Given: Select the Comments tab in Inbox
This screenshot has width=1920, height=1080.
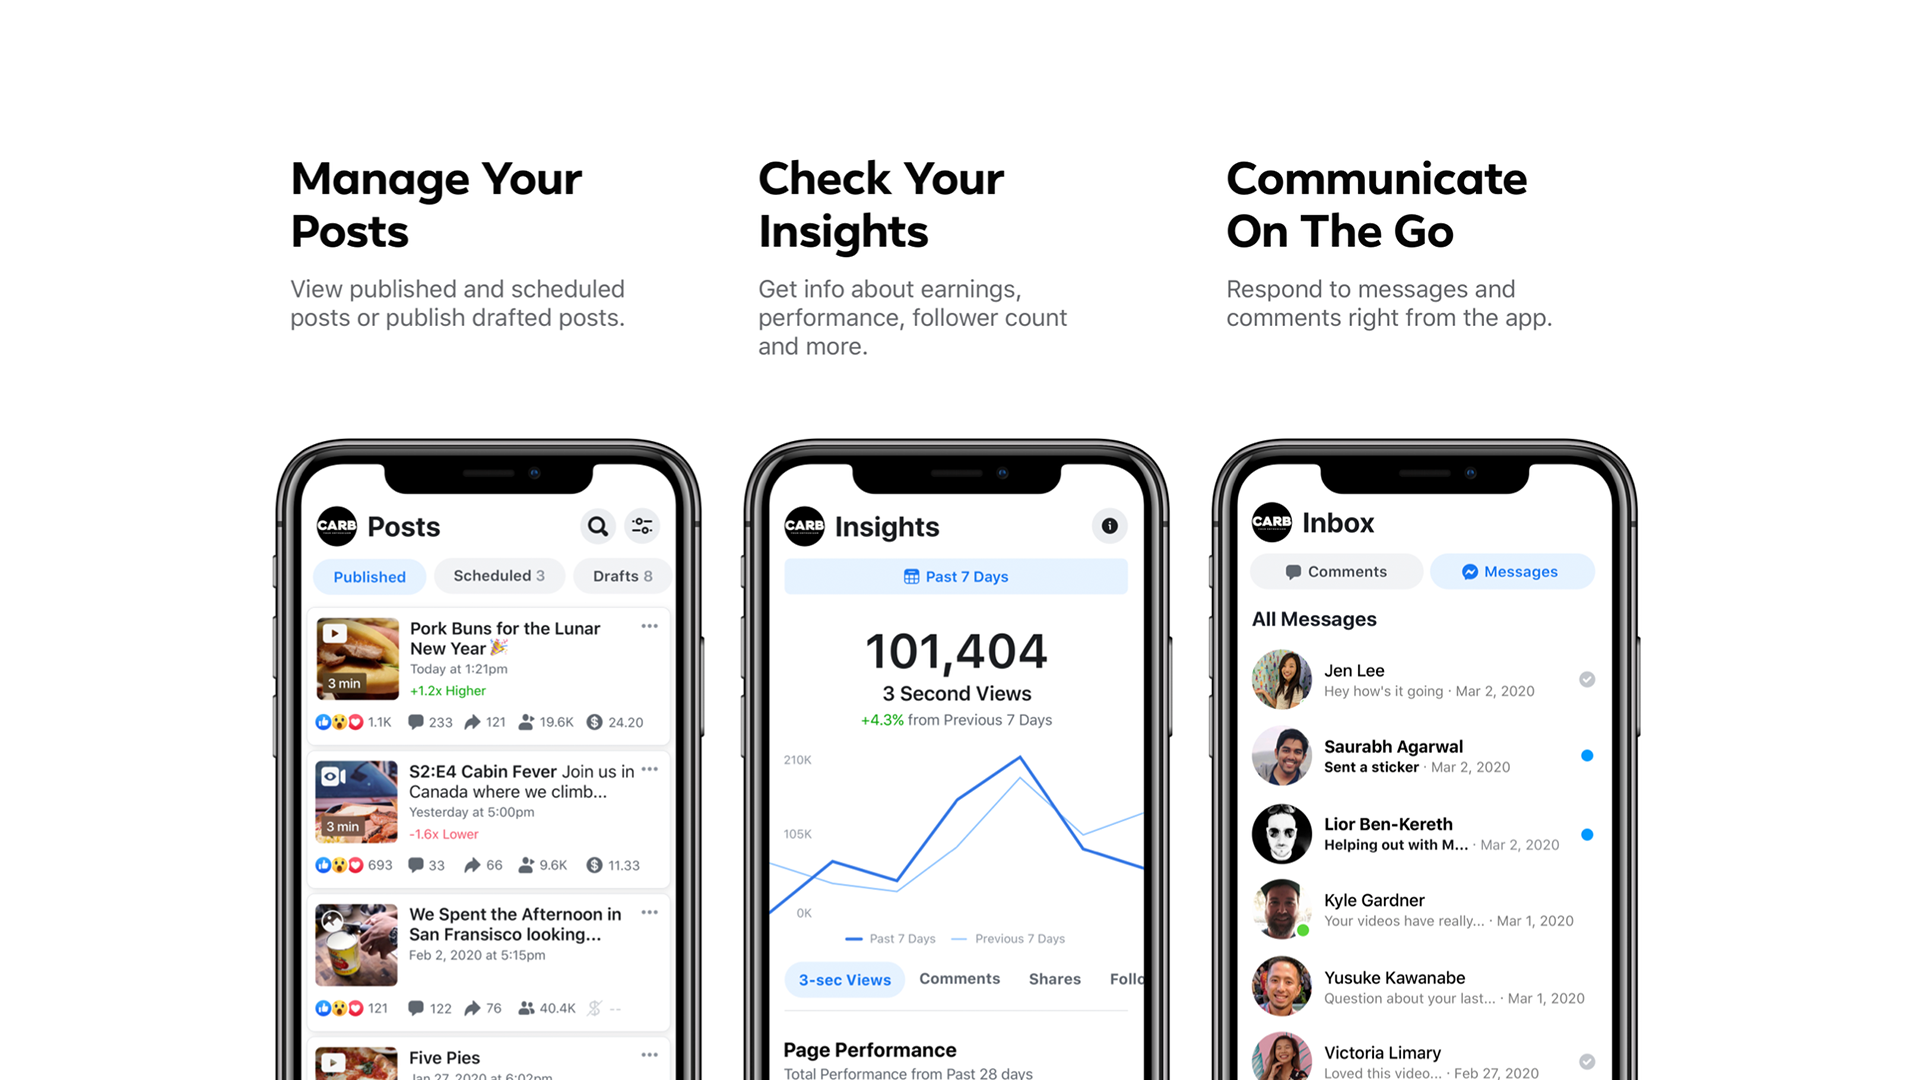Looking at the screenshot, I should tap(1335, 570).
